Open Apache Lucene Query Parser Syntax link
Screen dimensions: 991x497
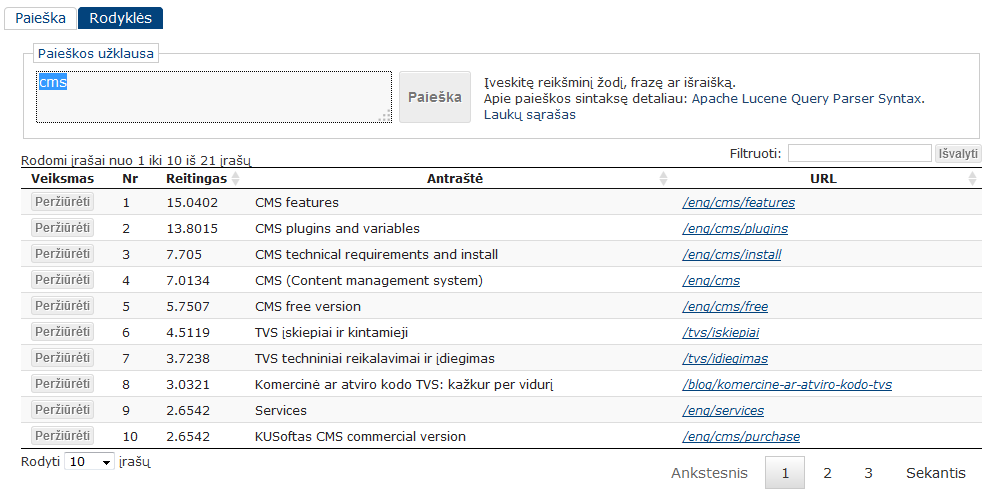click(806, 99)
